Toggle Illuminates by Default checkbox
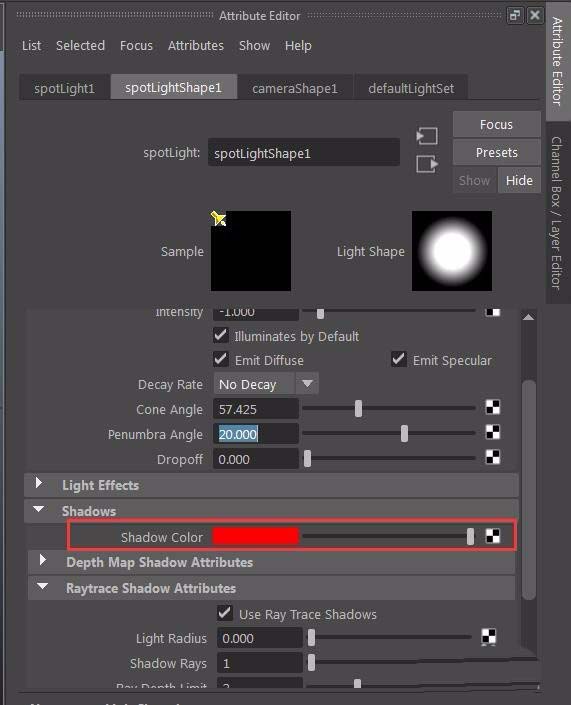Screen dimensions: 571x705 pos(220,335)
